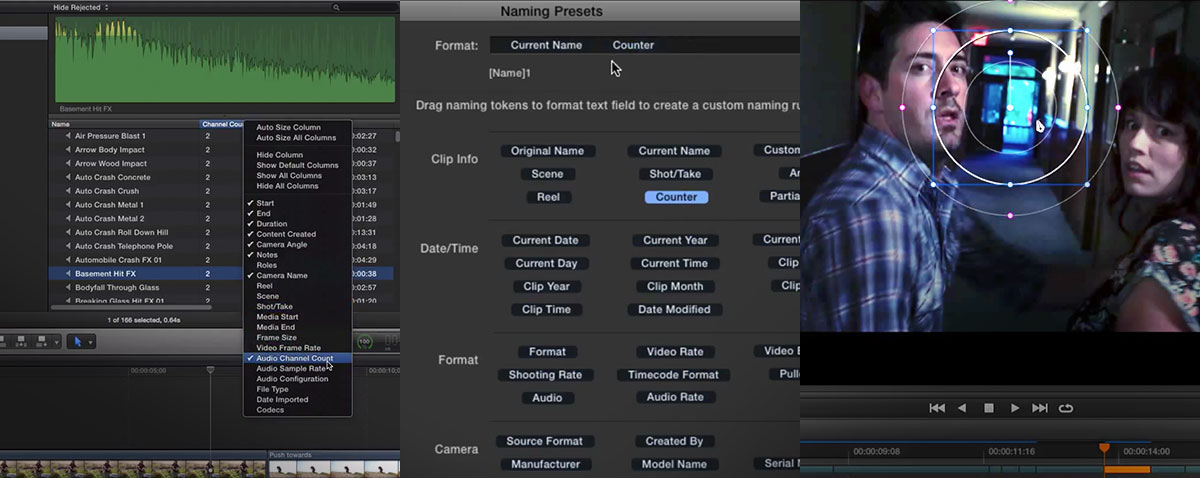The width and height of the screenshot is (1200, 478).
Task: Play the viewer in reverse
Action: (x=962, y=408)
